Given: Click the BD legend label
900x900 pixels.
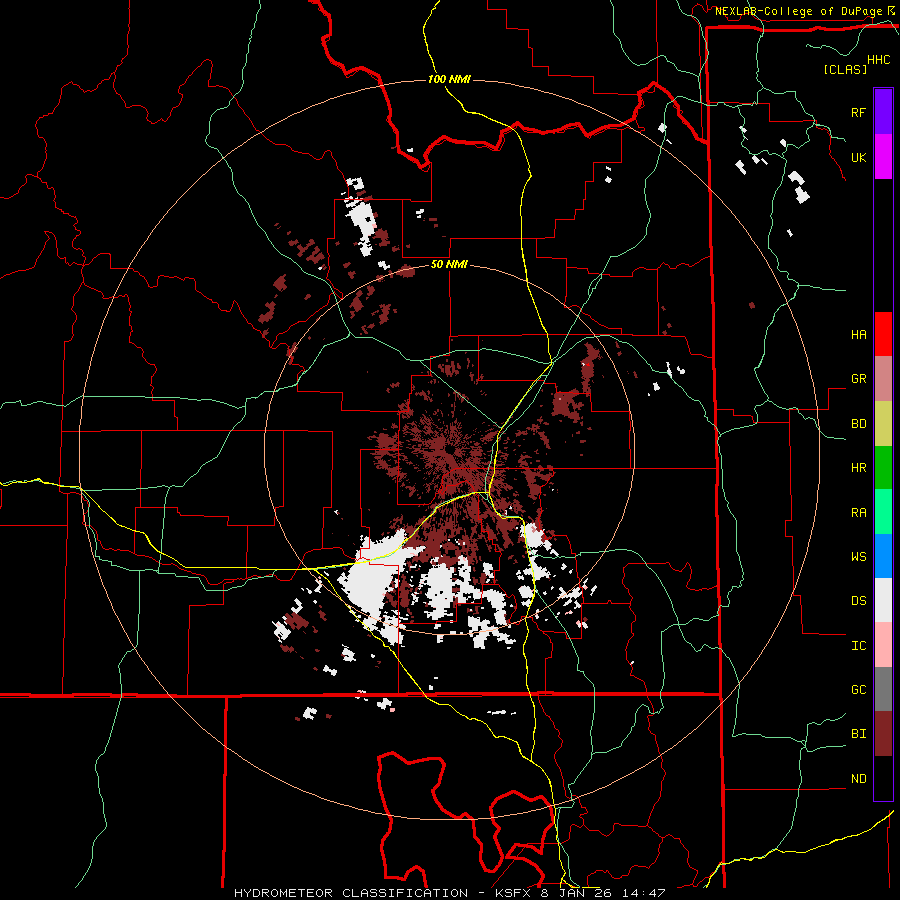Looking at the screenshot, I should point(858,424).
